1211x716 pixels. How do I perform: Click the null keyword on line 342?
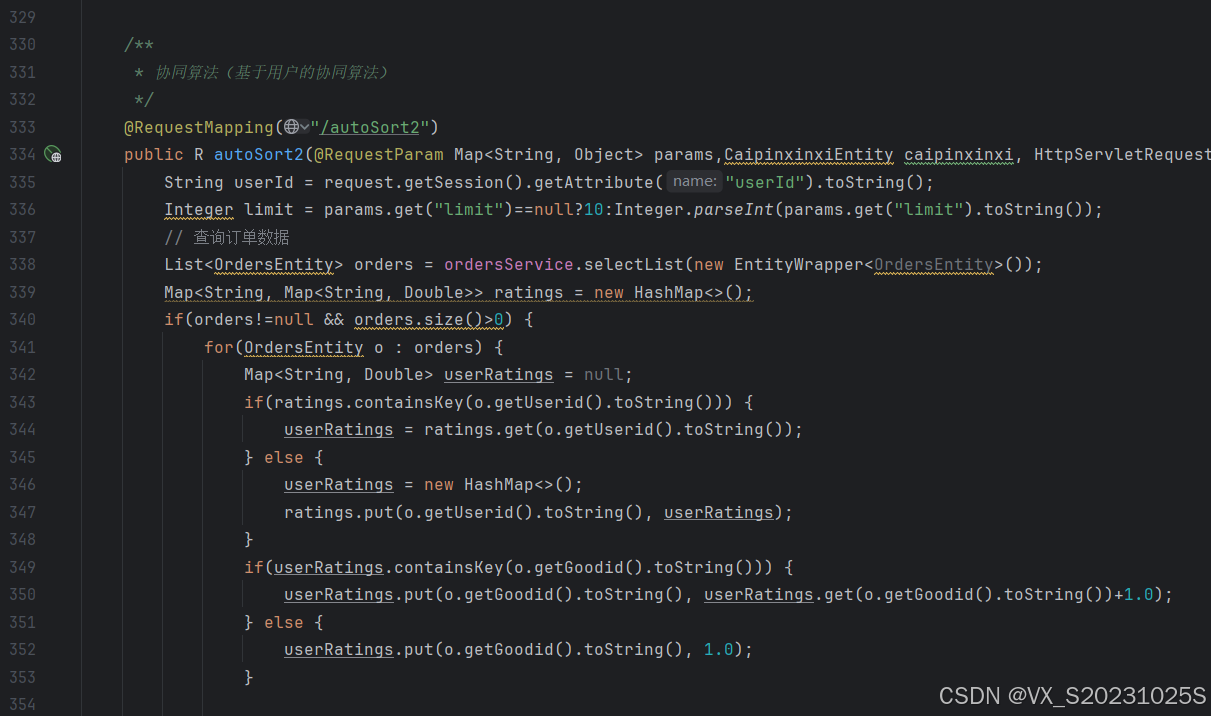(604, 374)
